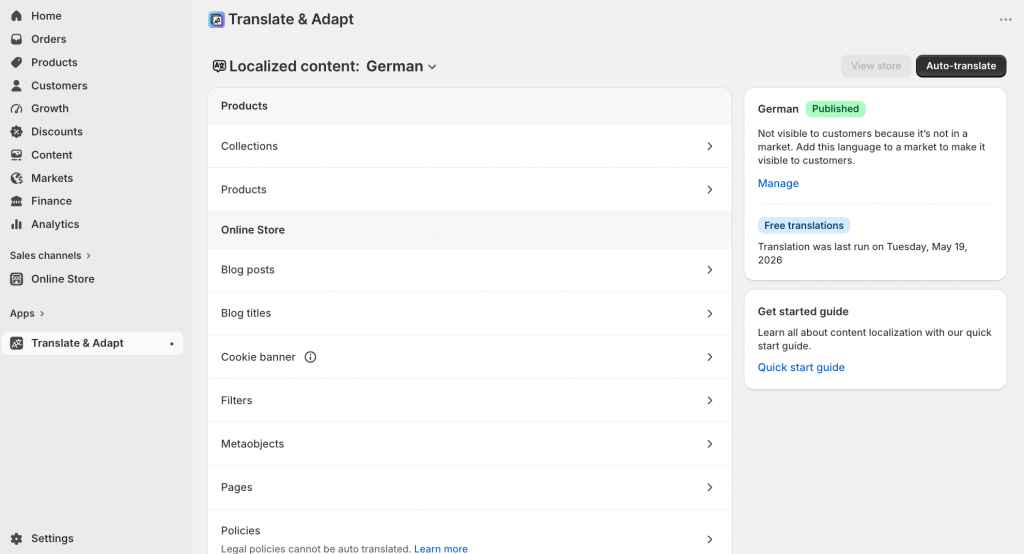The height and width of the screenshot is (554, 1024).
Task: Click the Manage link under German
Action: point(778,184)
